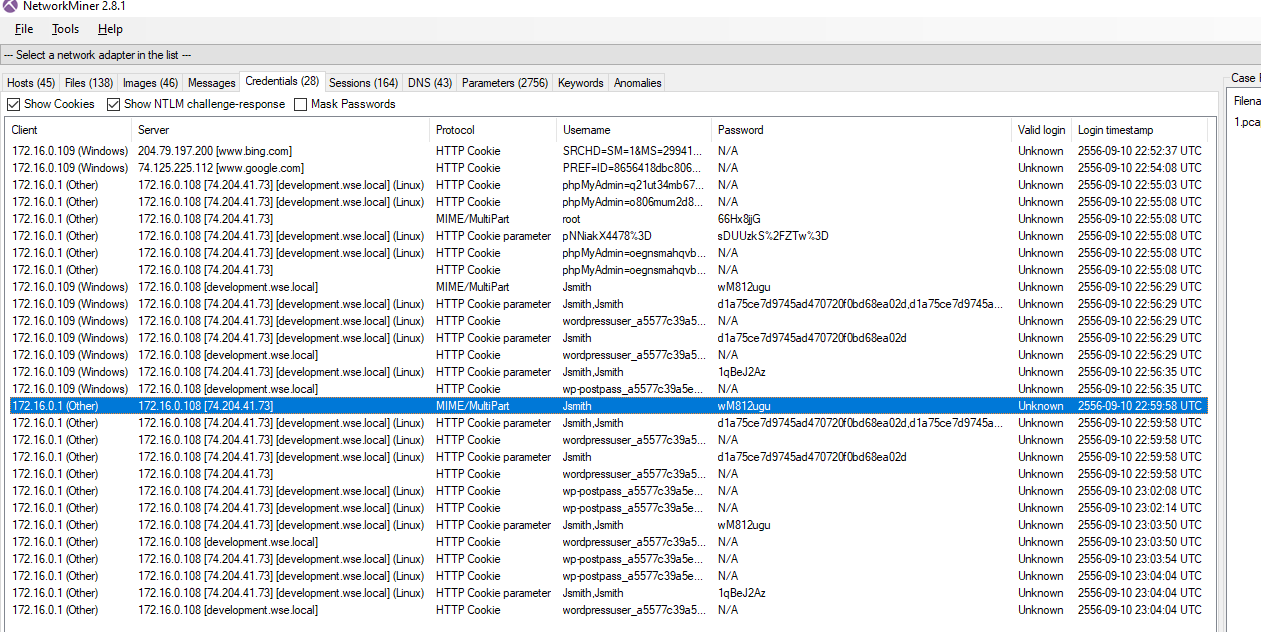Enable the Mask Passwords checkbox
The width and height of the screenshot is (1261, 632).
point(300,104)
